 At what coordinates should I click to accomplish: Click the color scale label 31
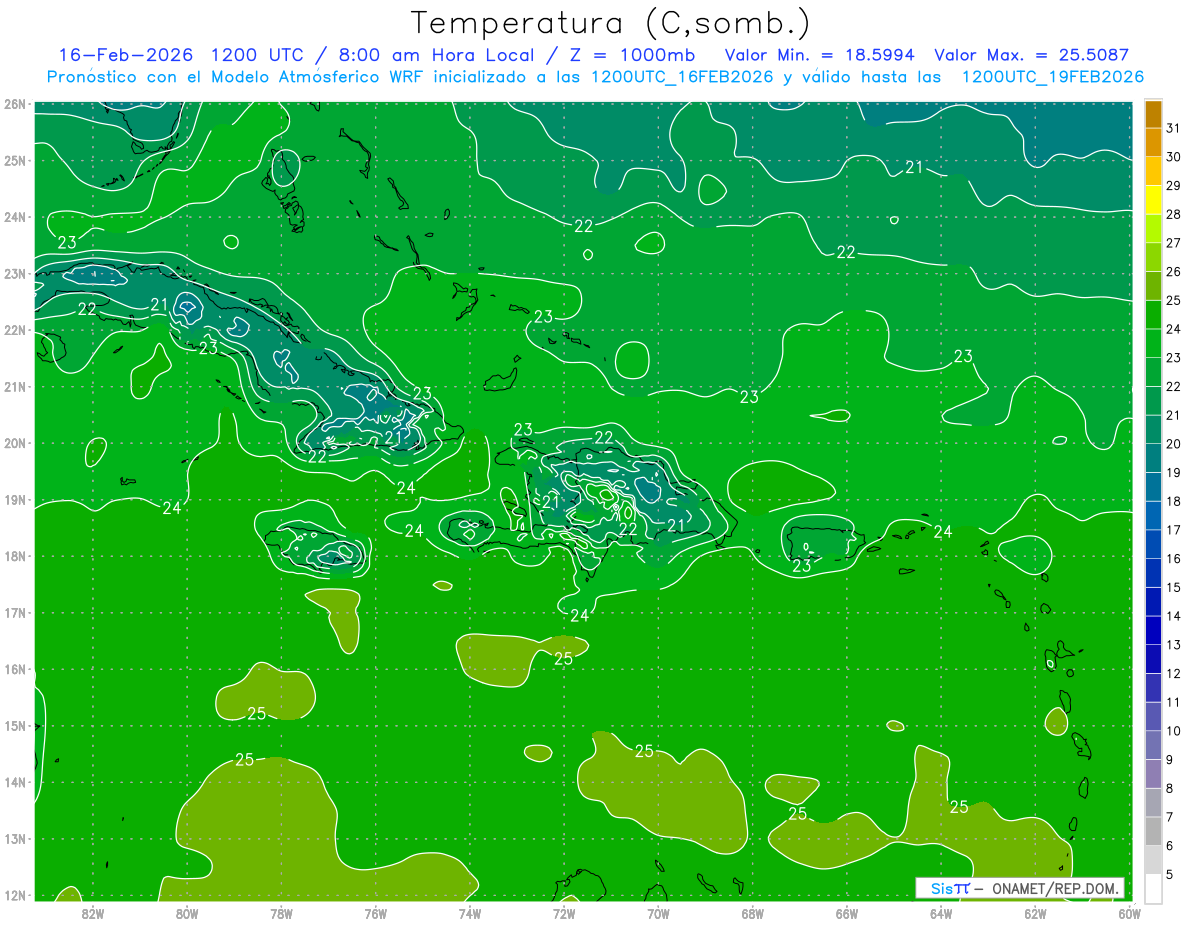tap(1174, 128)
